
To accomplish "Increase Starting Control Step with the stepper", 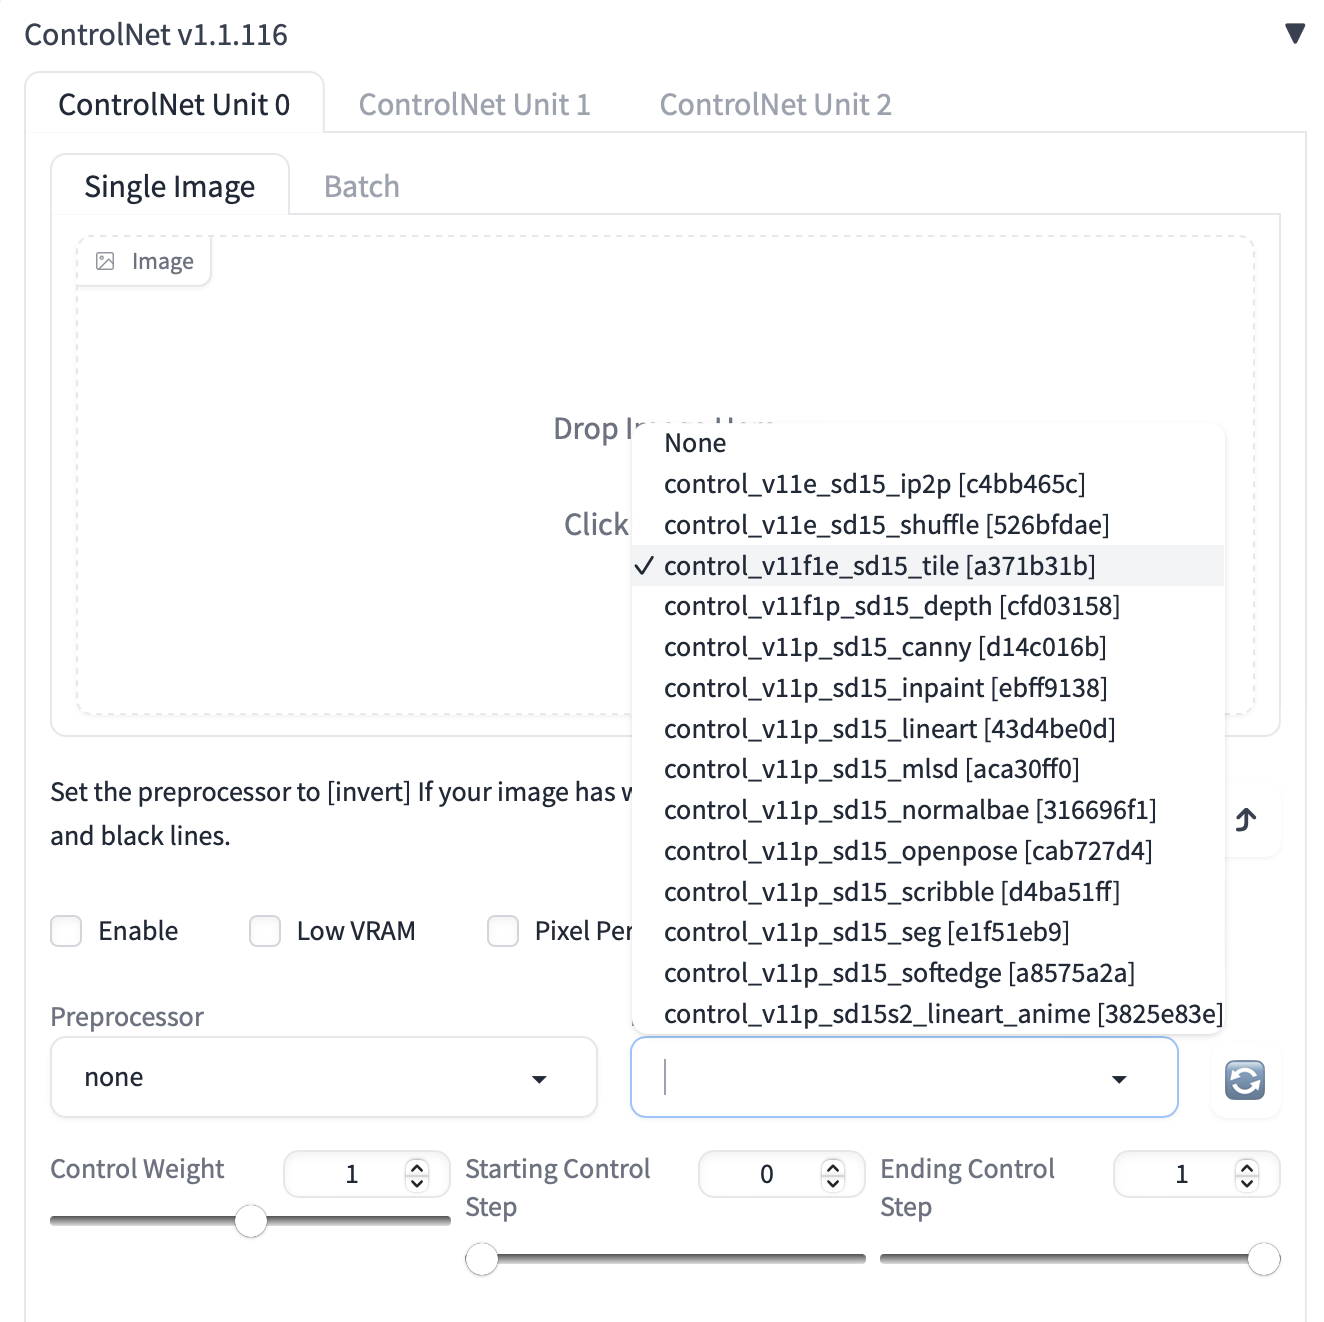I will [x=834, y=1166].
